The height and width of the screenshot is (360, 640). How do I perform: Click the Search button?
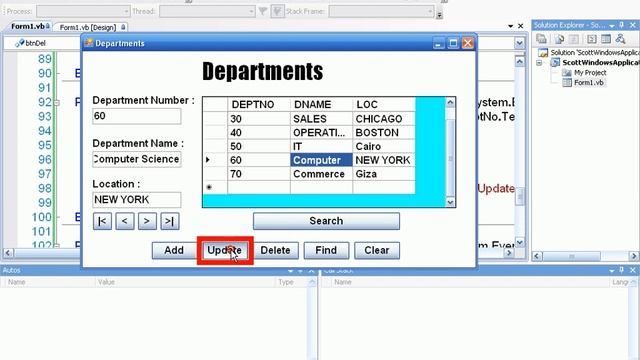[326, 221]
